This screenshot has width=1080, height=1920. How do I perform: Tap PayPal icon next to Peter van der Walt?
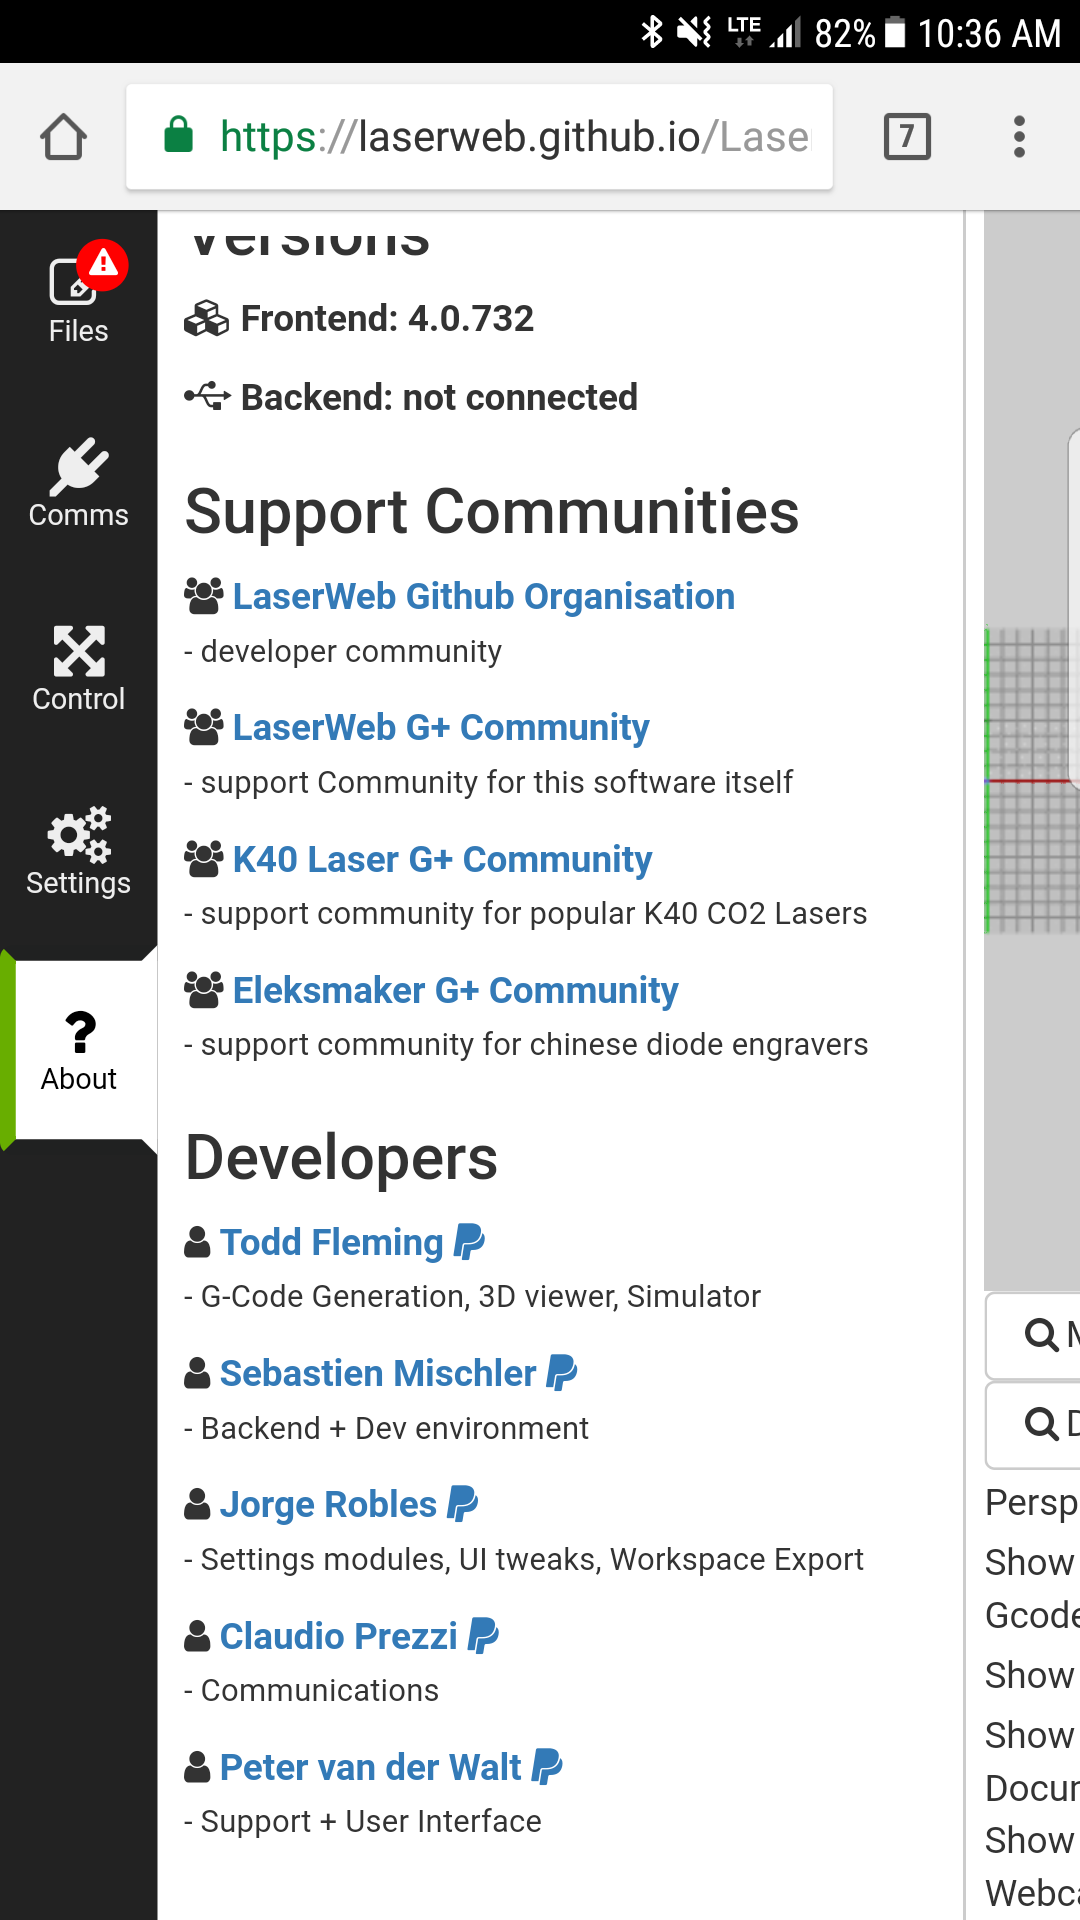tap(547, 1767)
